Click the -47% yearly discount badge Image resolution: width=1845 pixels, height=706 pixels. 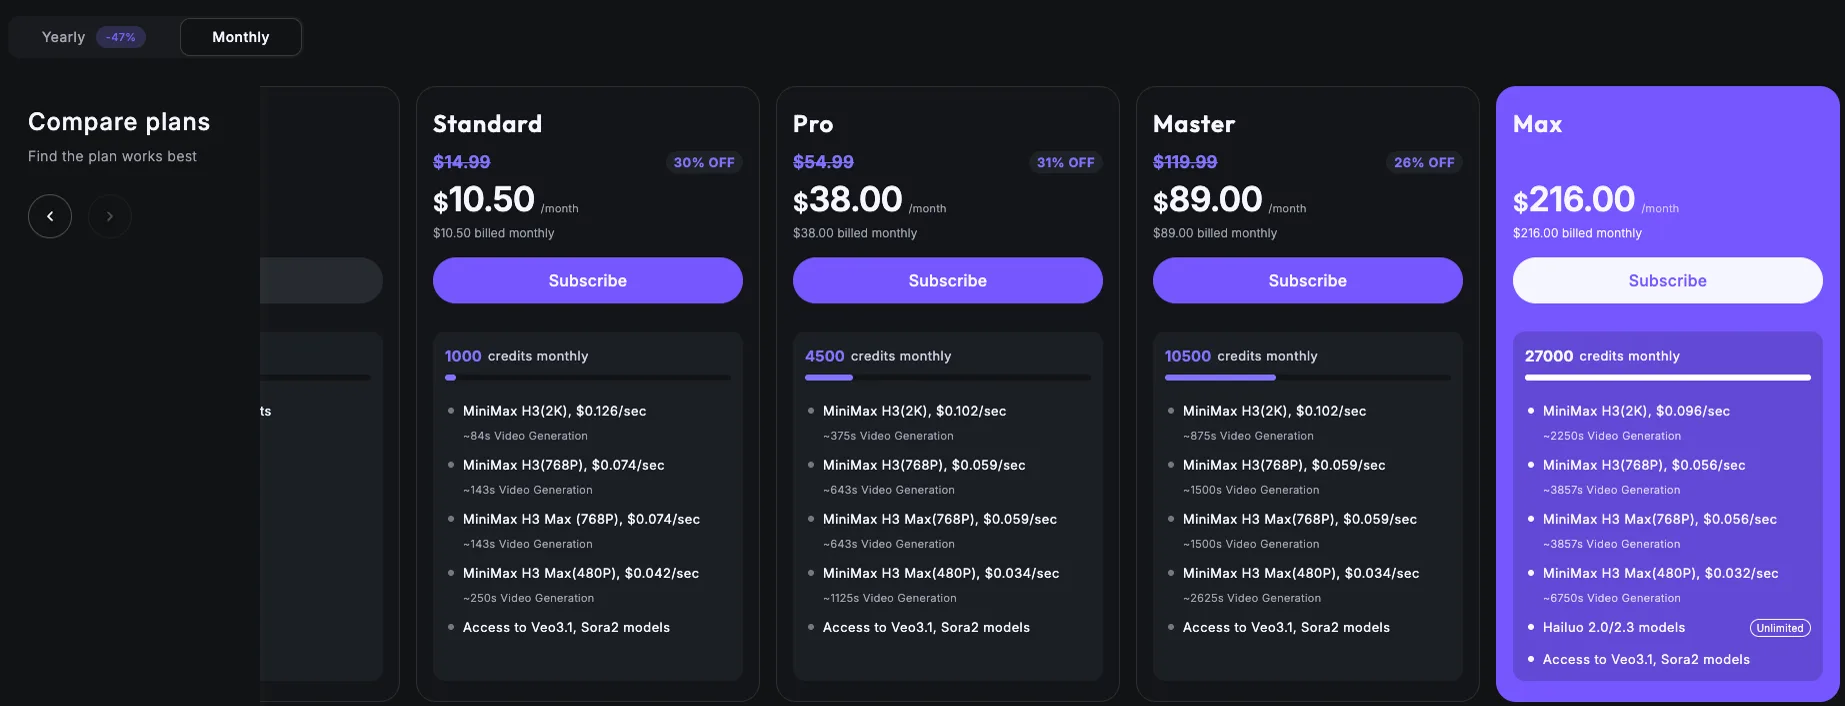point(121,37)
